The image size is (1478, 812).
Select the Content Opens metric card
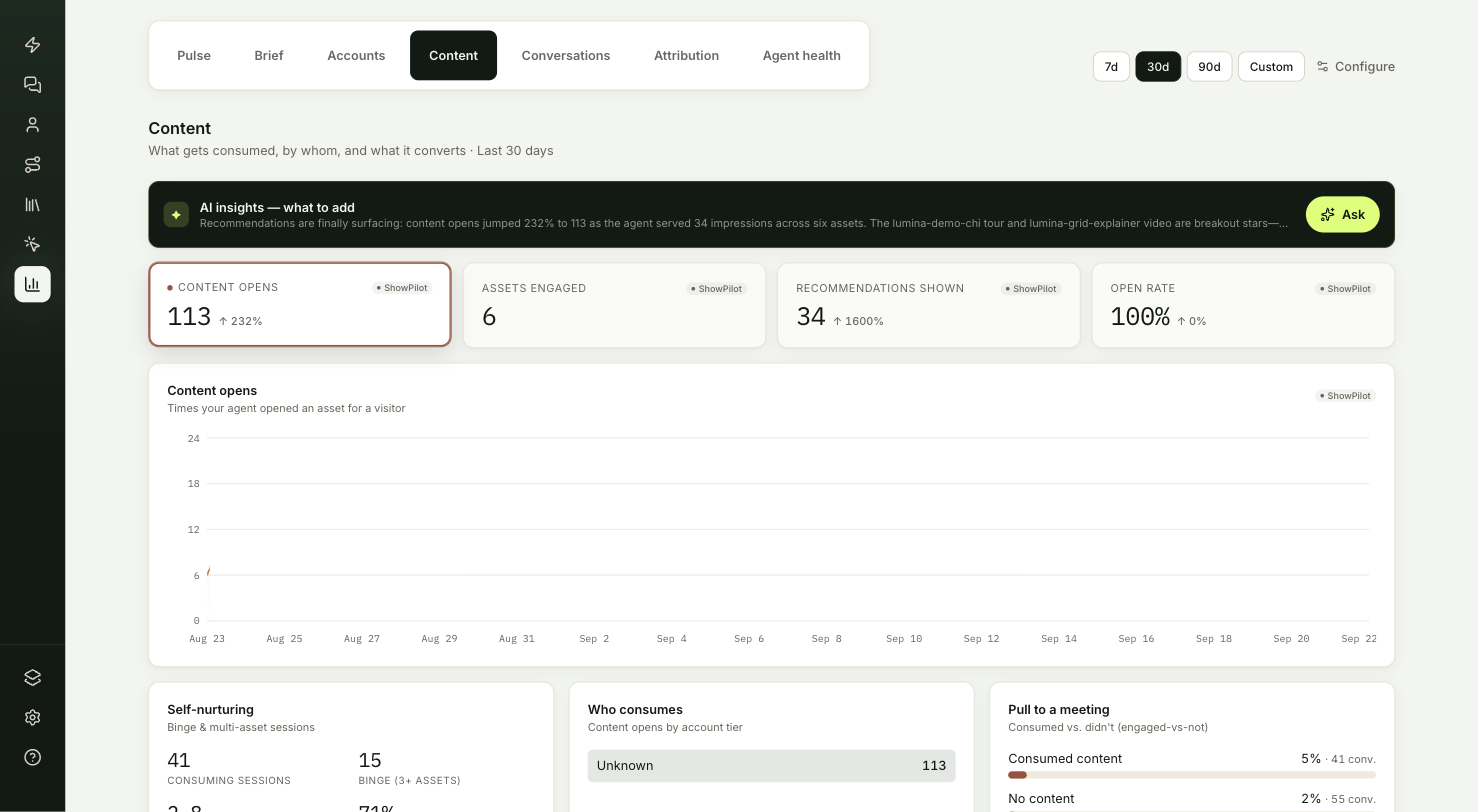click(300, 305)
